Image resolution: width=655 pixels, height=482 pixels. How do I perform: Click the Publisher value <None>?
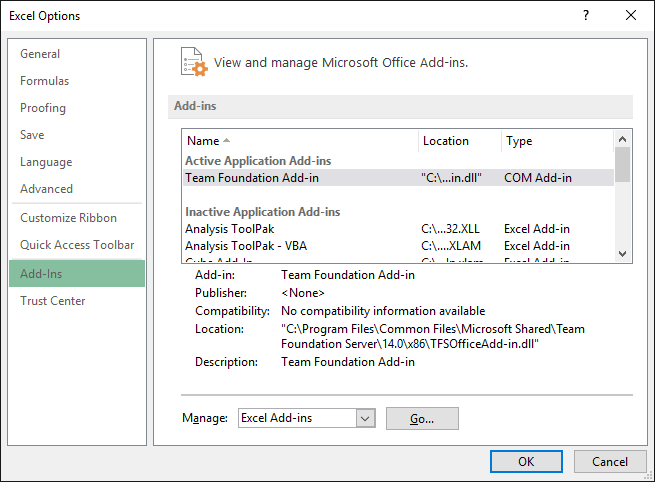(x=303, y=293)
